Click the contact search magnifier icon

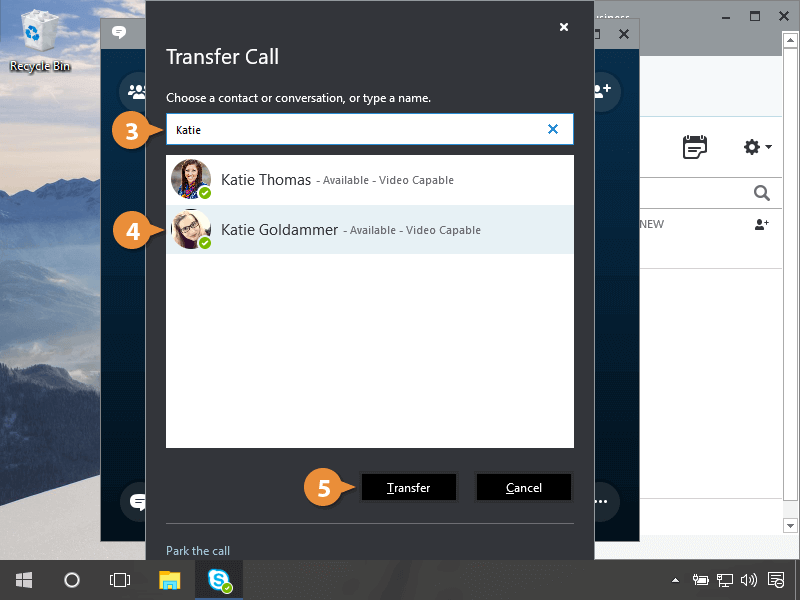(762, 193)
